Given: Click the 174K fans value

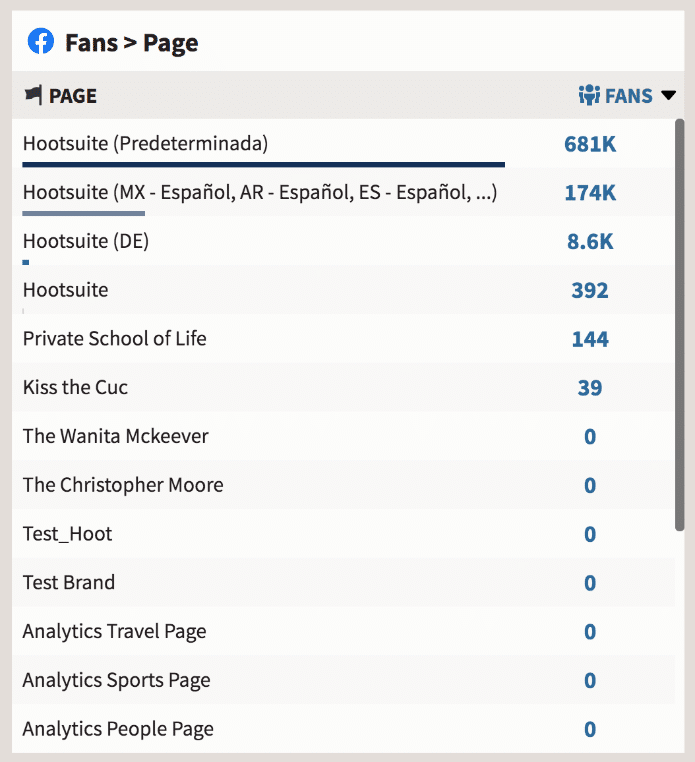Looking at the screenshot, I should tap(590, 193).
